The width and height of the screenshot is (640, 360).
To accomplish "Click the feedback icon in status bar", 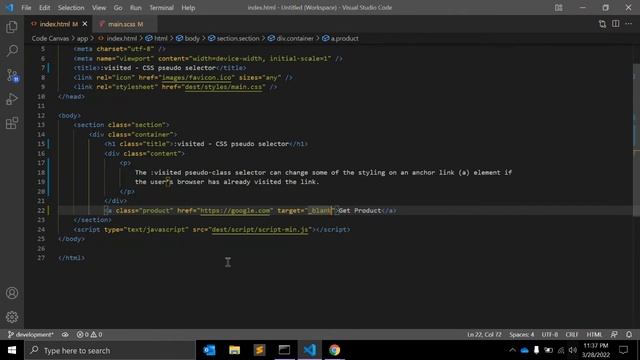I will (614, 334).
